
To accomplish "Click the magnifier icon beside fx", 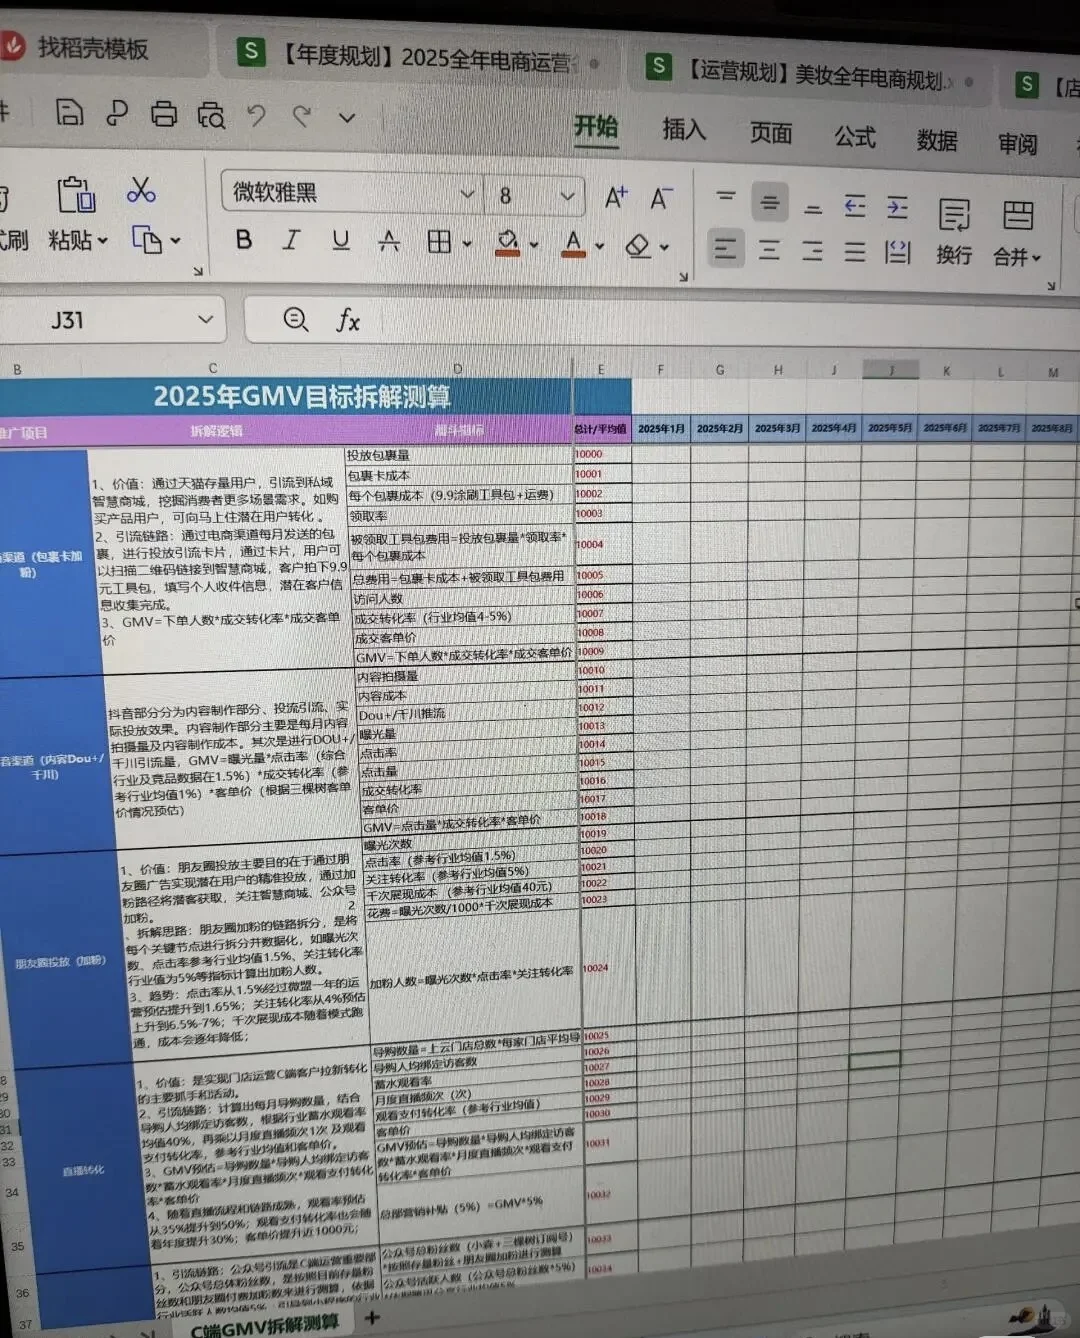I will pos(295,319).
